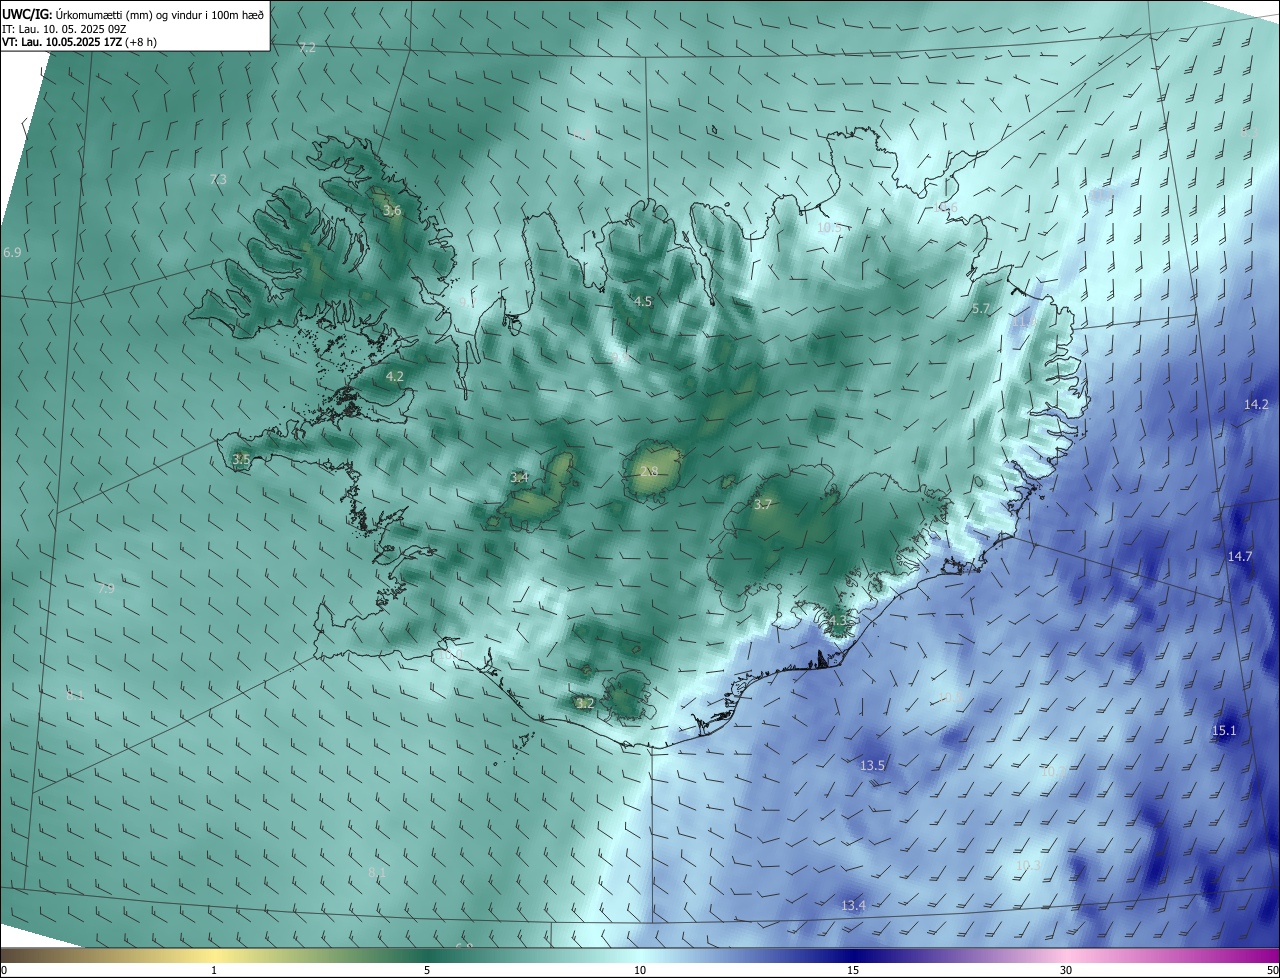This screenshot has width=1280, height=978.
Task: Click the 2.8 value label on Hofsjökull glacier
Action: [x=649, y=472]
